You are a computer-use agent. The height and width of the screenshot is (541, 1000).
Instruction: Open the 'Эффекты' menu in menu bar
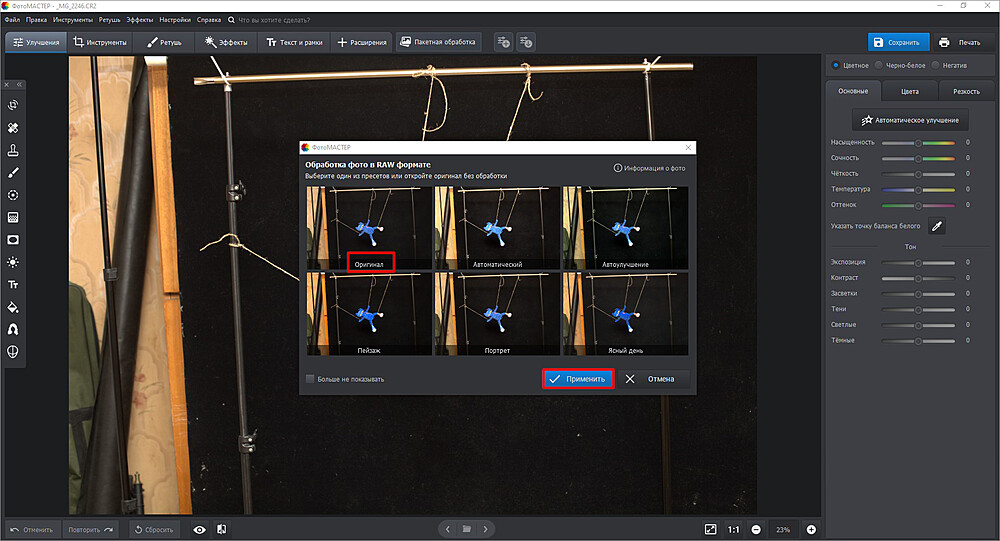click(x=139, y=19)
